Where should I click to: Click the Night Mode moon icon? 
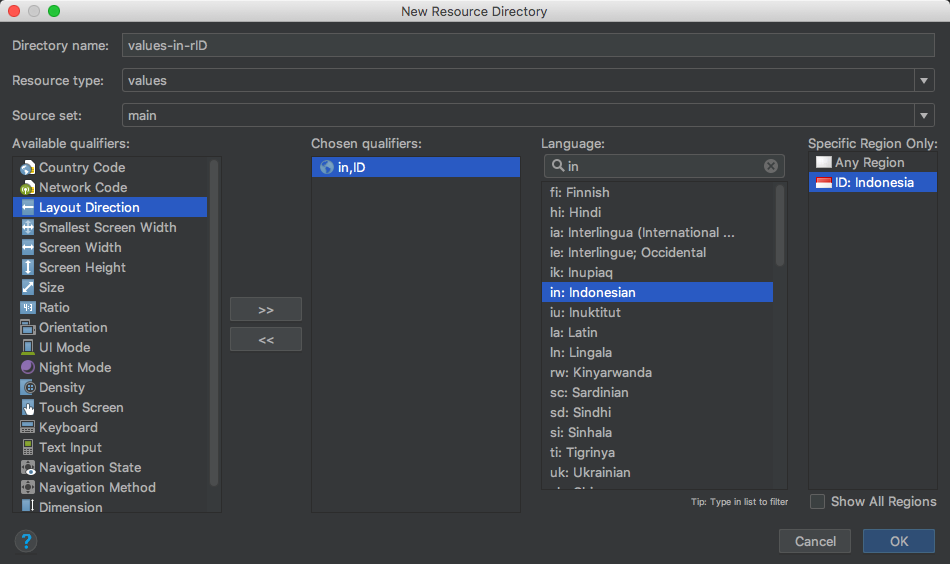(x=27, y=368)
